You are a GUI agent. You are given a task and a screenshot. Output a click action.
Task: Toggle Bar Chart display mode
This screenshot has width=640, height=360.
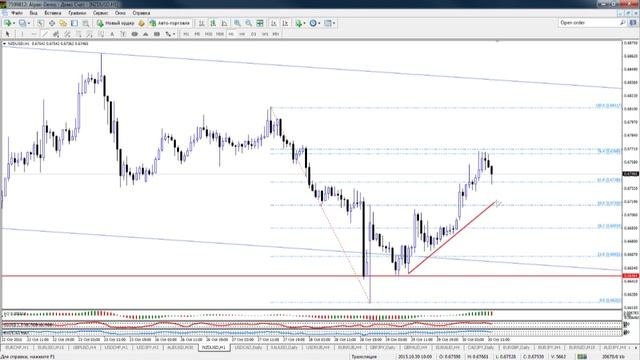coord(201,23)
